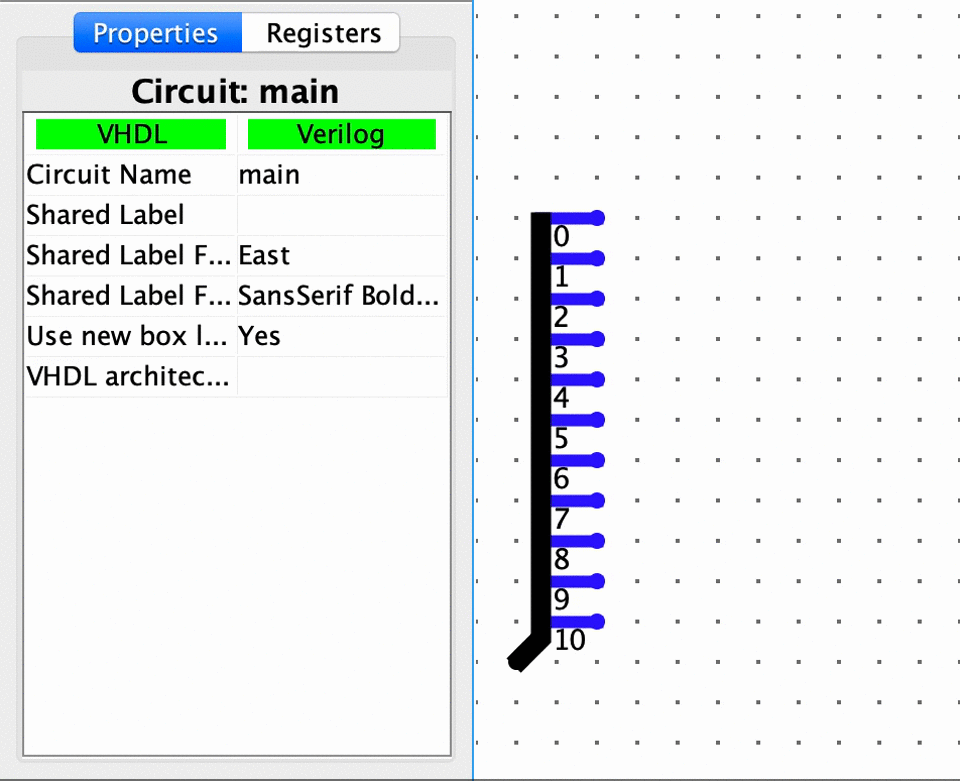960x781 pixels.
Task: Toggle Use new box layout Yes value
Action: coord(340,337)
